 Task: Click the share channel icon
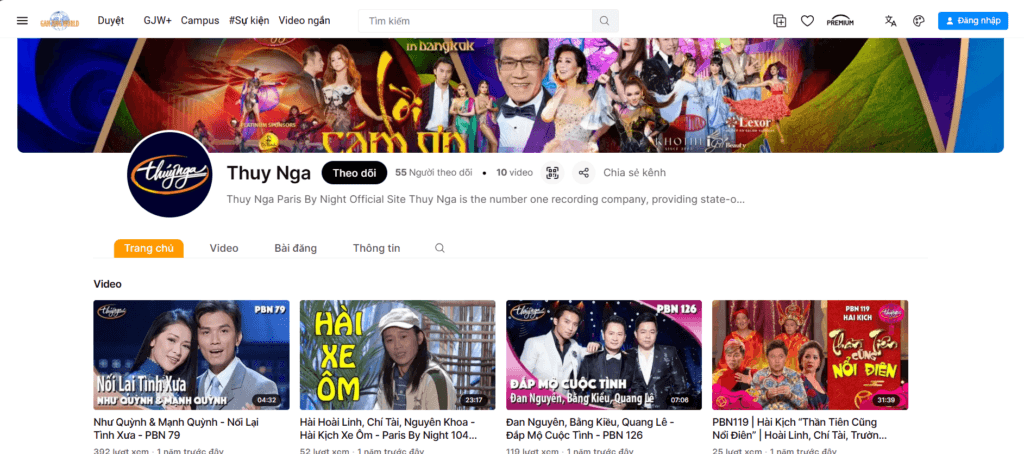(584, 173)
